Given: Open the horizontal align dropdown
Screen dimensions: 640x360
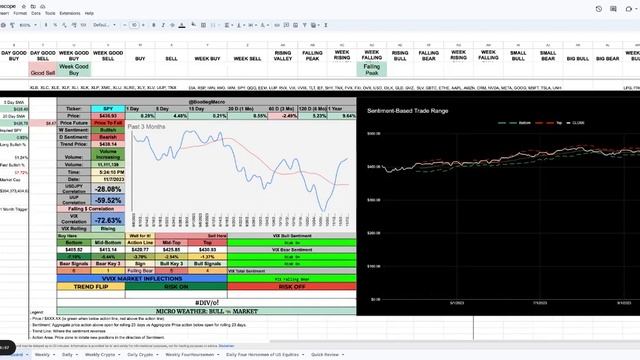Looking at the screenshot, I should 229,25.
